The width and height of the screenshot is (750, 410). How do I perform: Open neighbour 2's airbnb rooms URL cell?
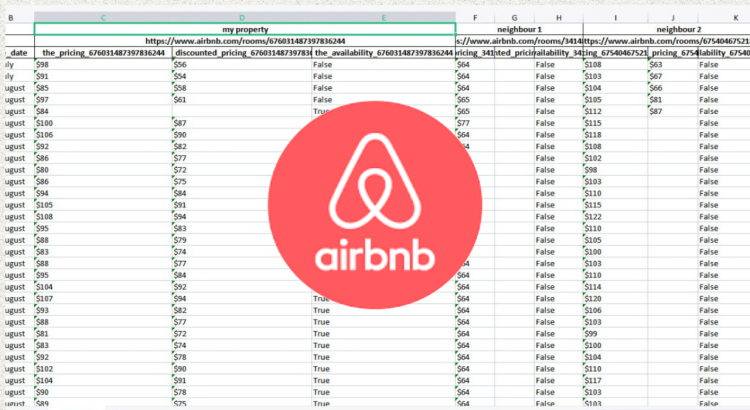pos(667,41)
